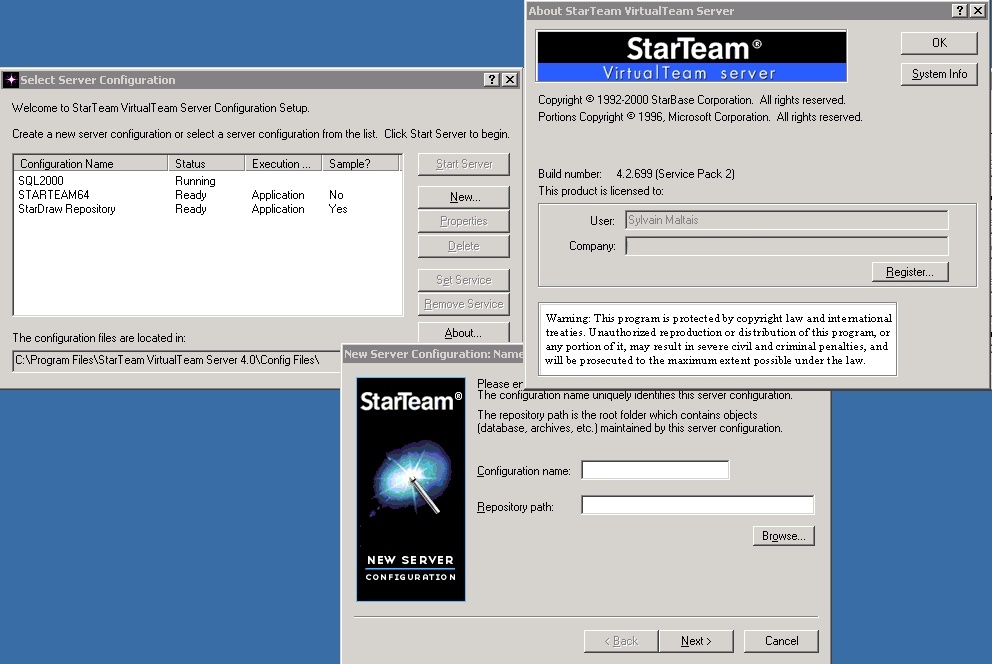Open the About... dialog button
Image resolution: width=992 pixels, height=664 pixels.
point(464,333)
